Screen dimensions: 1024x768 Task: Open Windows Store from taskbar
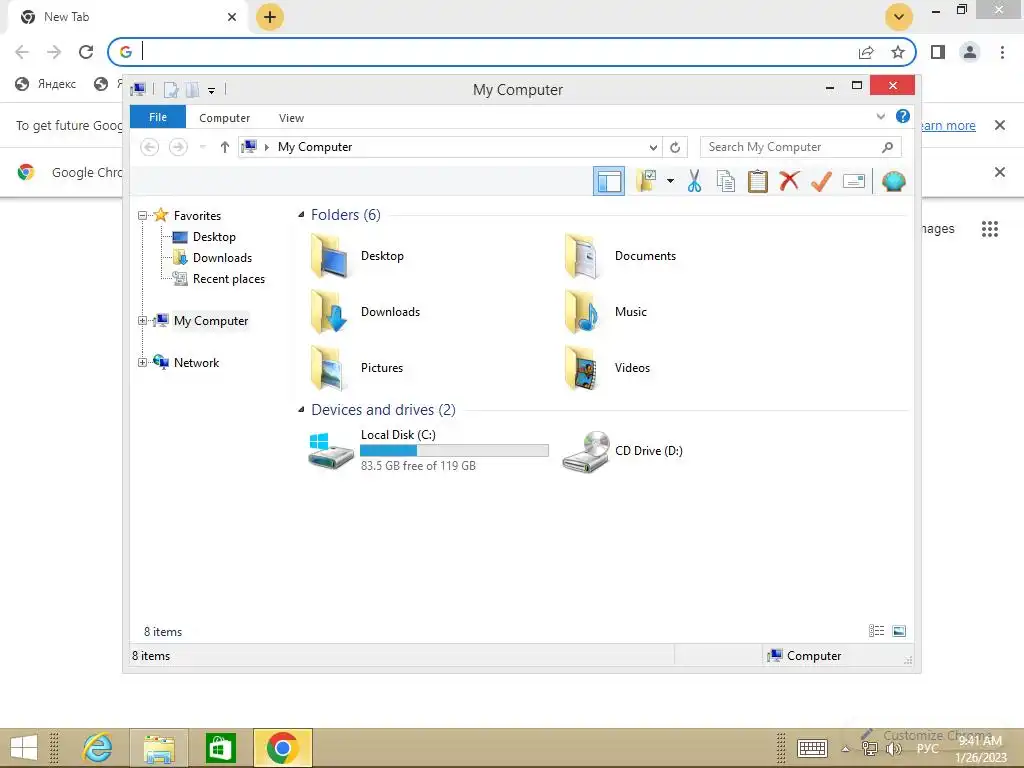(x=220, y=748)
